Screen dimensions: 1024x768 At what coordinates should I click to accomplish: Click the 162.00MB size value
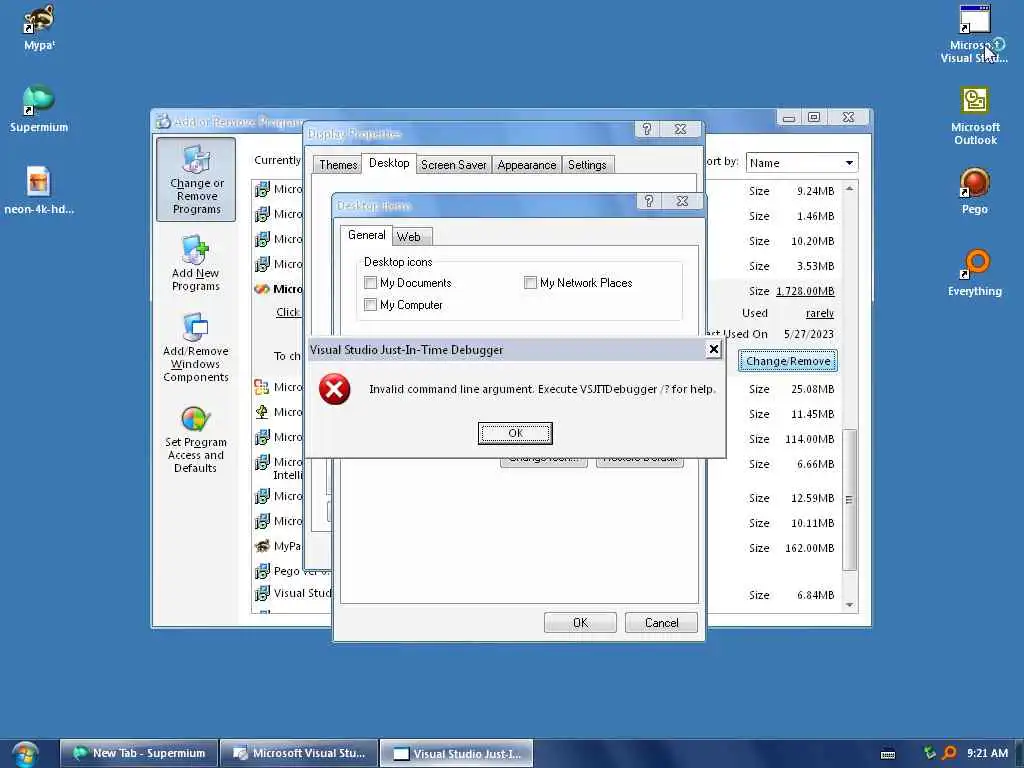(810, 548)
